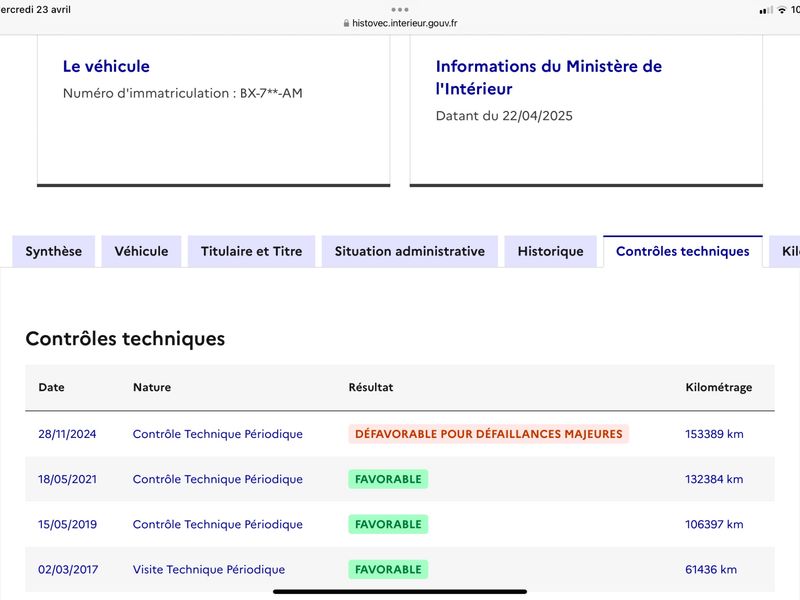
Task: Tap the lock icon beside the URL
Action: [x=346, y=23]
